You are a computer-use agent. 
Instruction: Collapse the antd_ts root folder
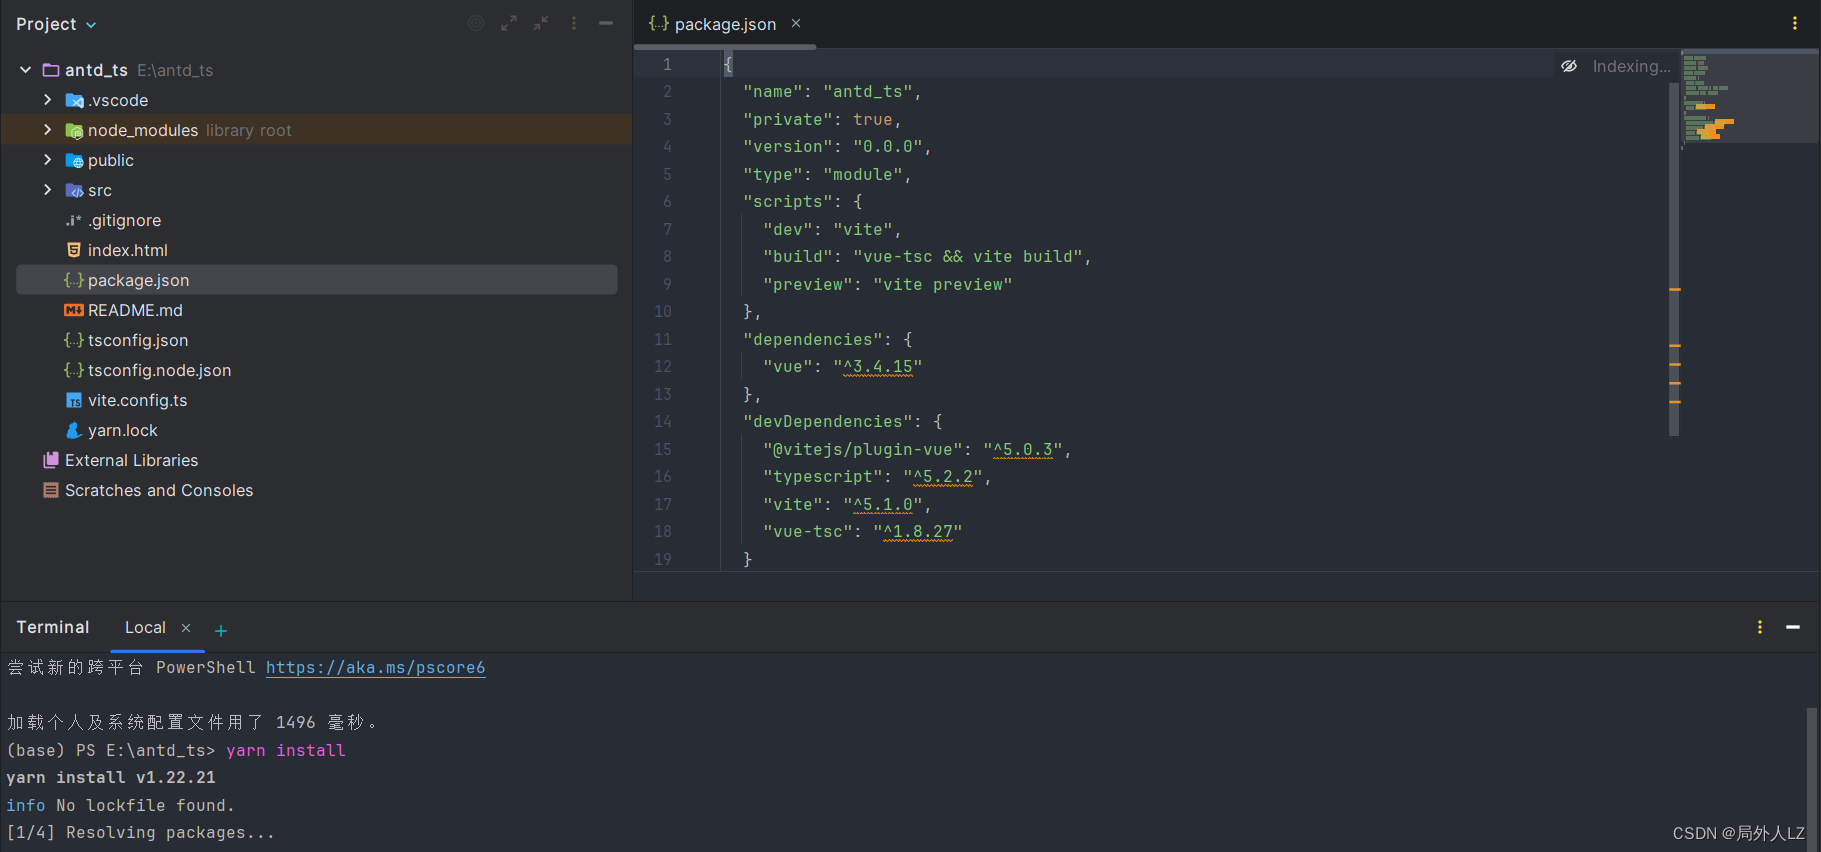point(25,70)
